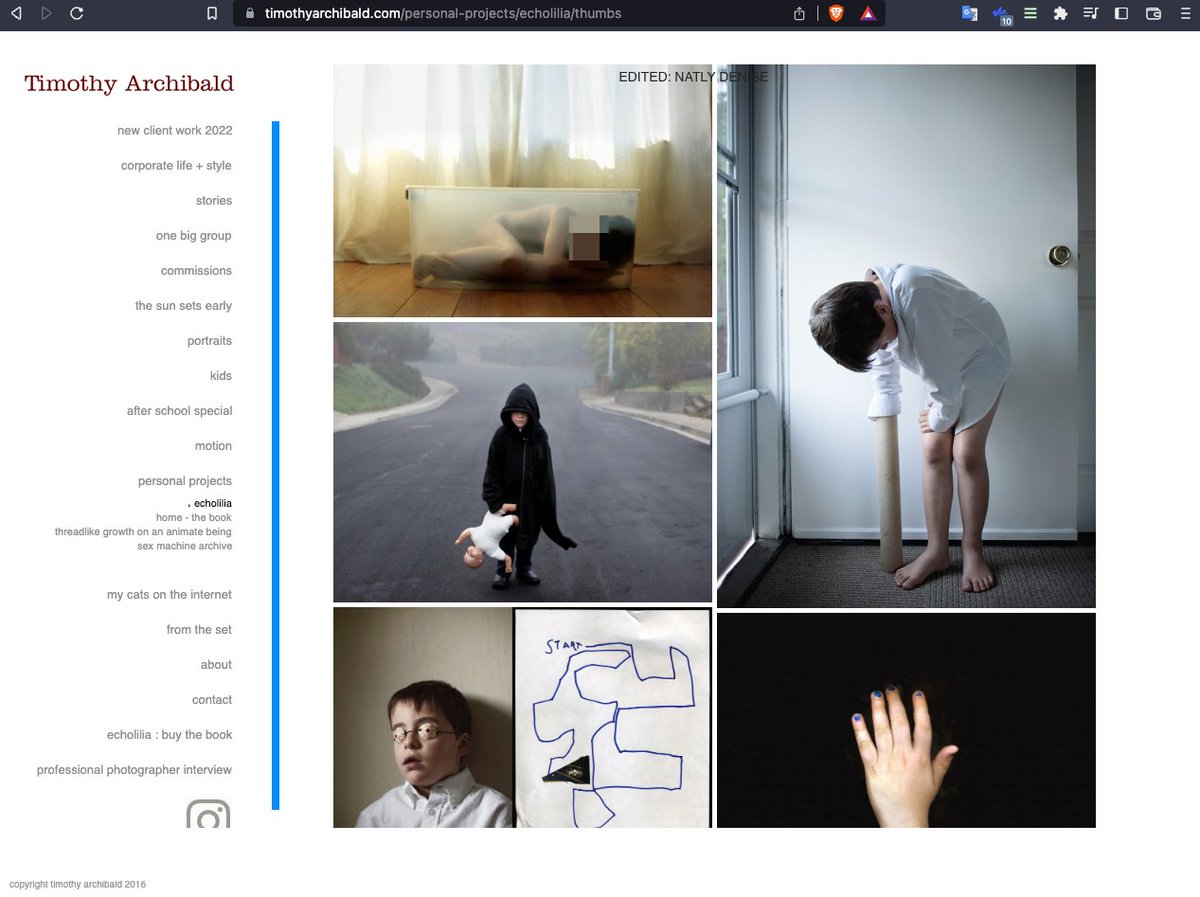Open the hooded child street photo thumbnail
This screenshot has height=897, width=1200.
[522, 462]
